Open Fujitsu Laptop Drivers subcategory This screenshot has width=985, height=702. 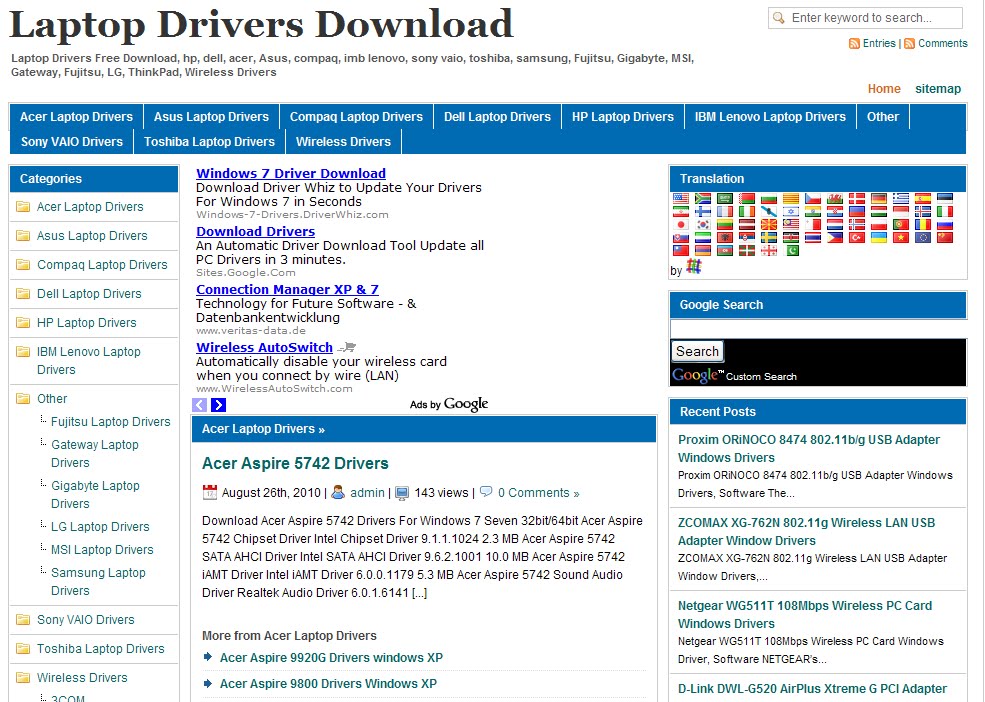tap(111, 422)
